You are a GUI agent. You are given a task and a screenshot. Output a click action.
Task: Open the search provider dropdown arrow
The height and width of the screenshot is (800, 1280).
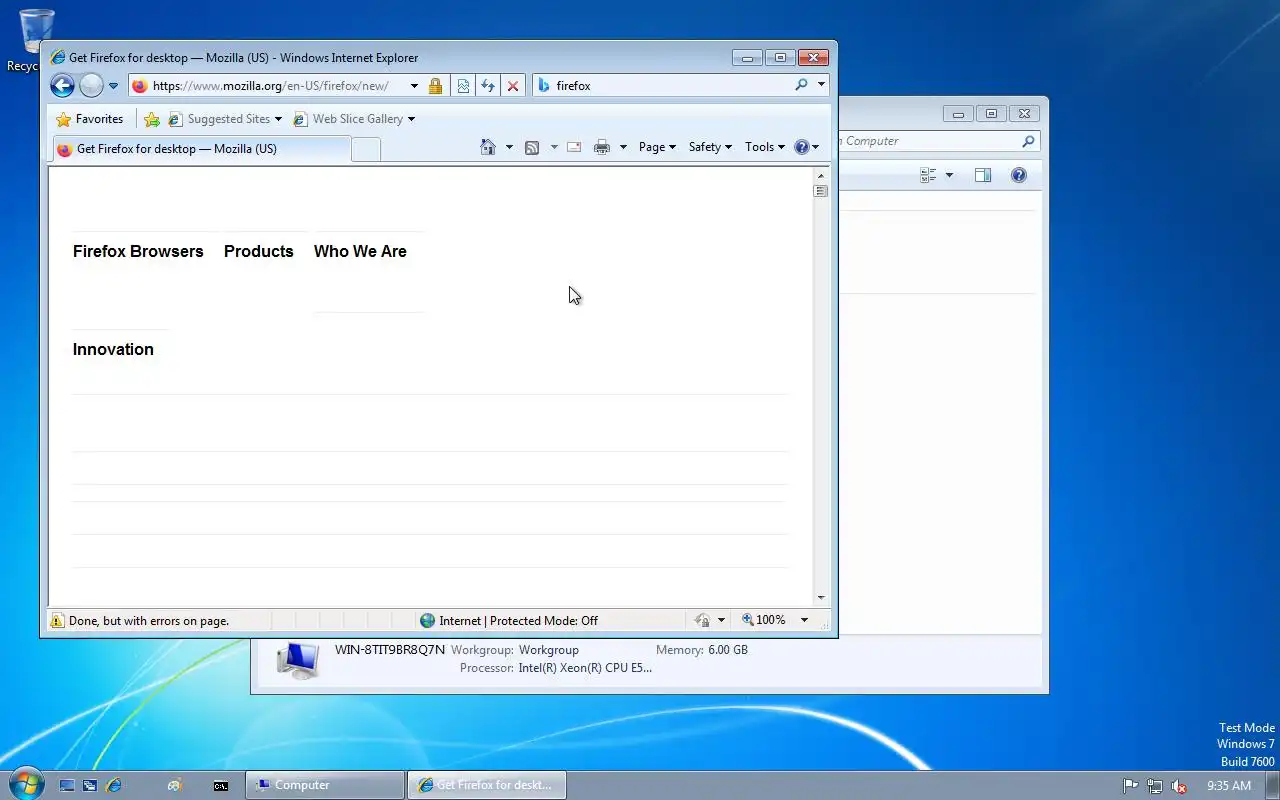(821, 85)
